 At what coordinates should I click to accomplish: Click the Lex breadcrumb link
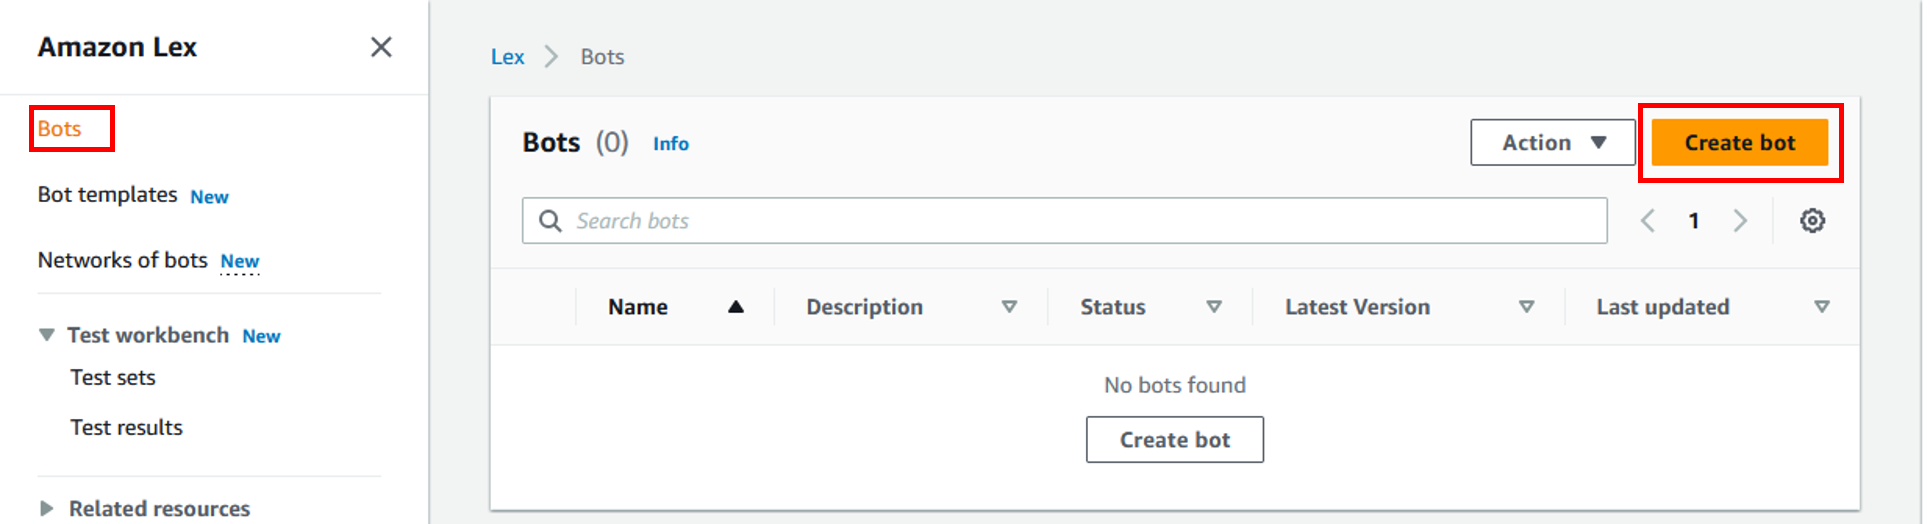click(507, 57)
